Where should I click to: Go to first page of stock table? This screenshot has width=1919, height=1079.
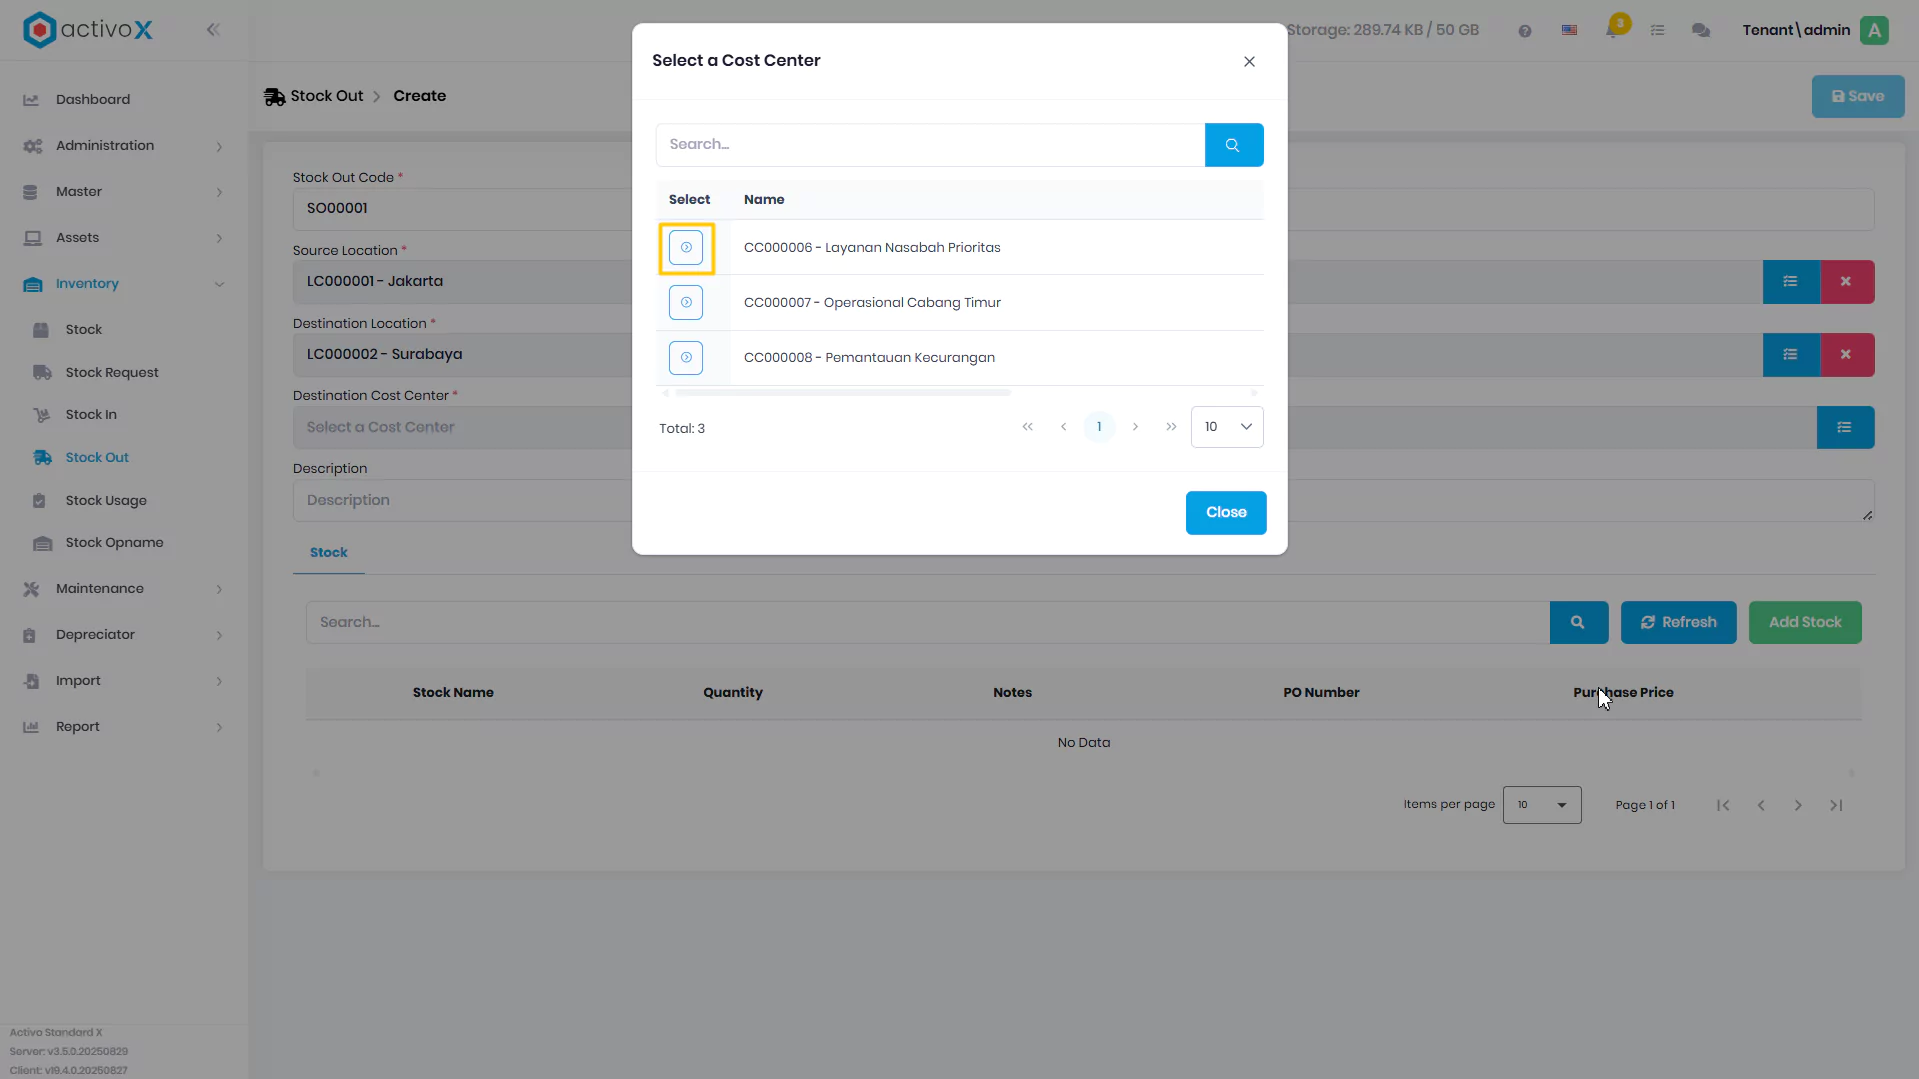pyautogui.click(x=1723, y=806)
